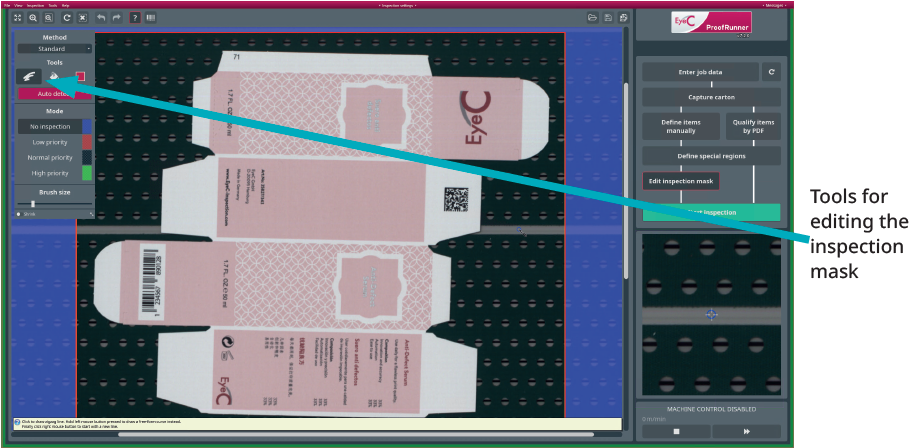The height and width of the screenshot is (448, 915).
Task: Open the File menu
Action: 8,5
